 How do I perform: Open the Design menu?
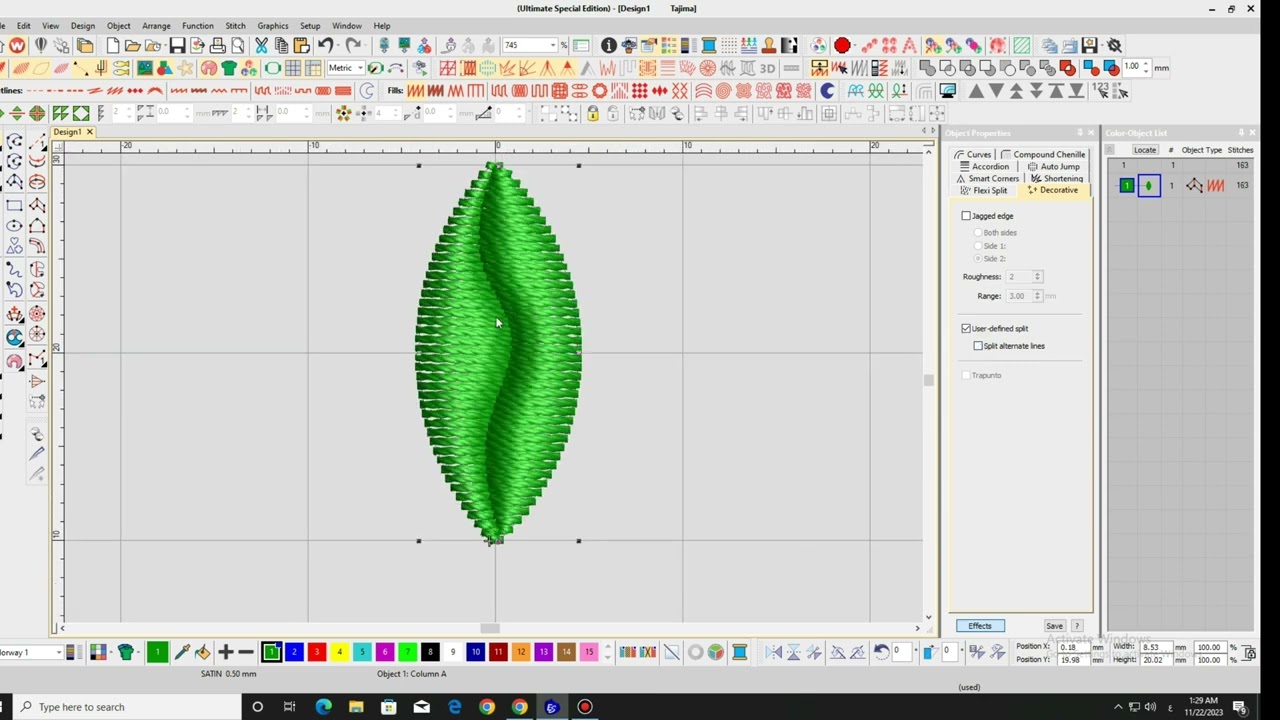point(83,26)
